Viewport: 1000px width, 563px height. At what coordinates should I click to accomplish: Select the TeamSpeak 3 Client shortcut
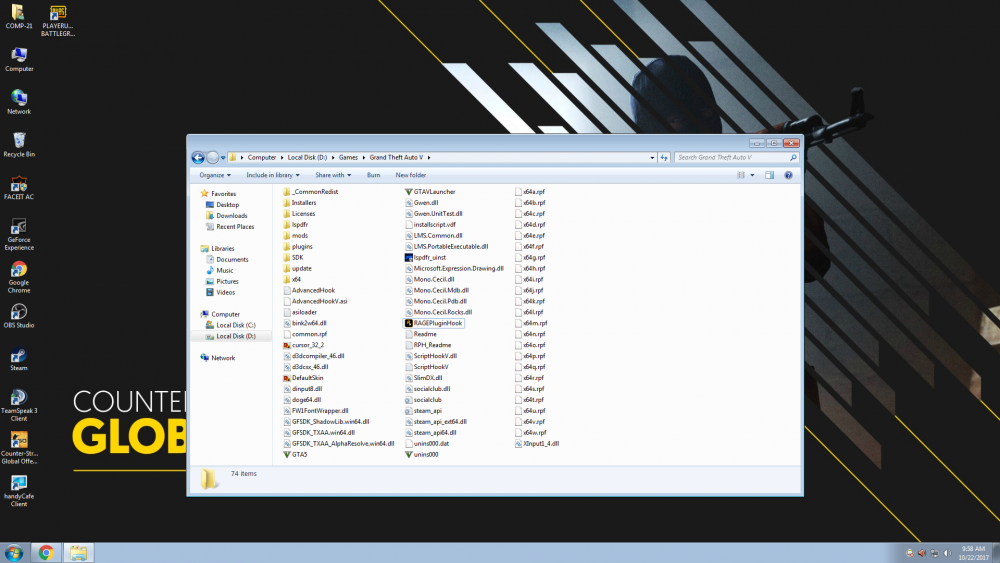18,405
